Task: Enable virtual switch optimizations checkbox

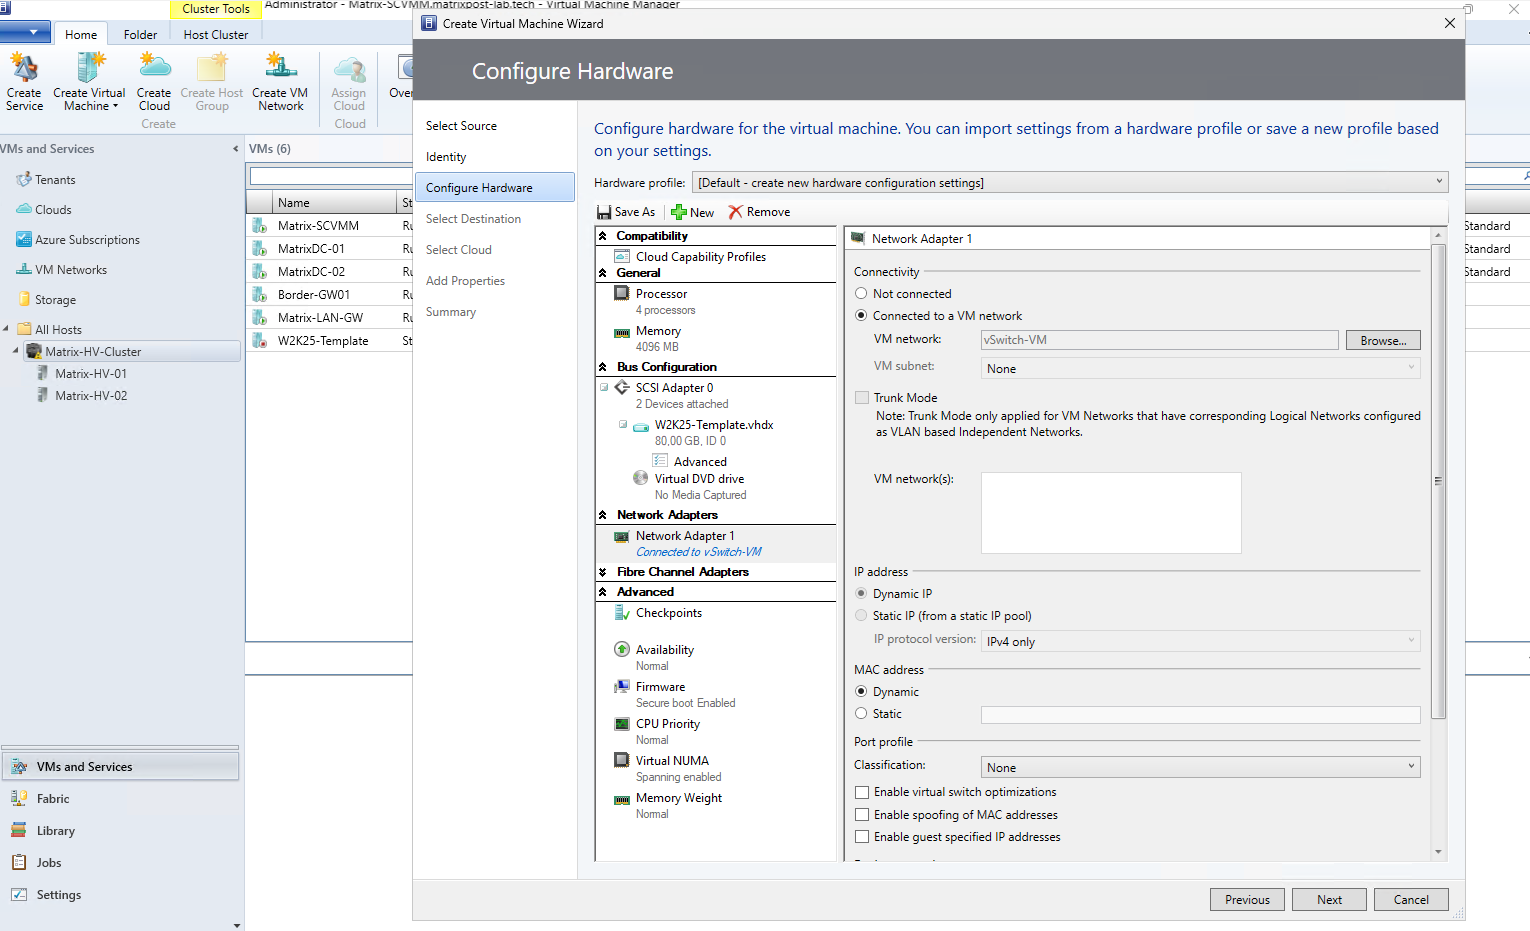Action: point(862,792)
